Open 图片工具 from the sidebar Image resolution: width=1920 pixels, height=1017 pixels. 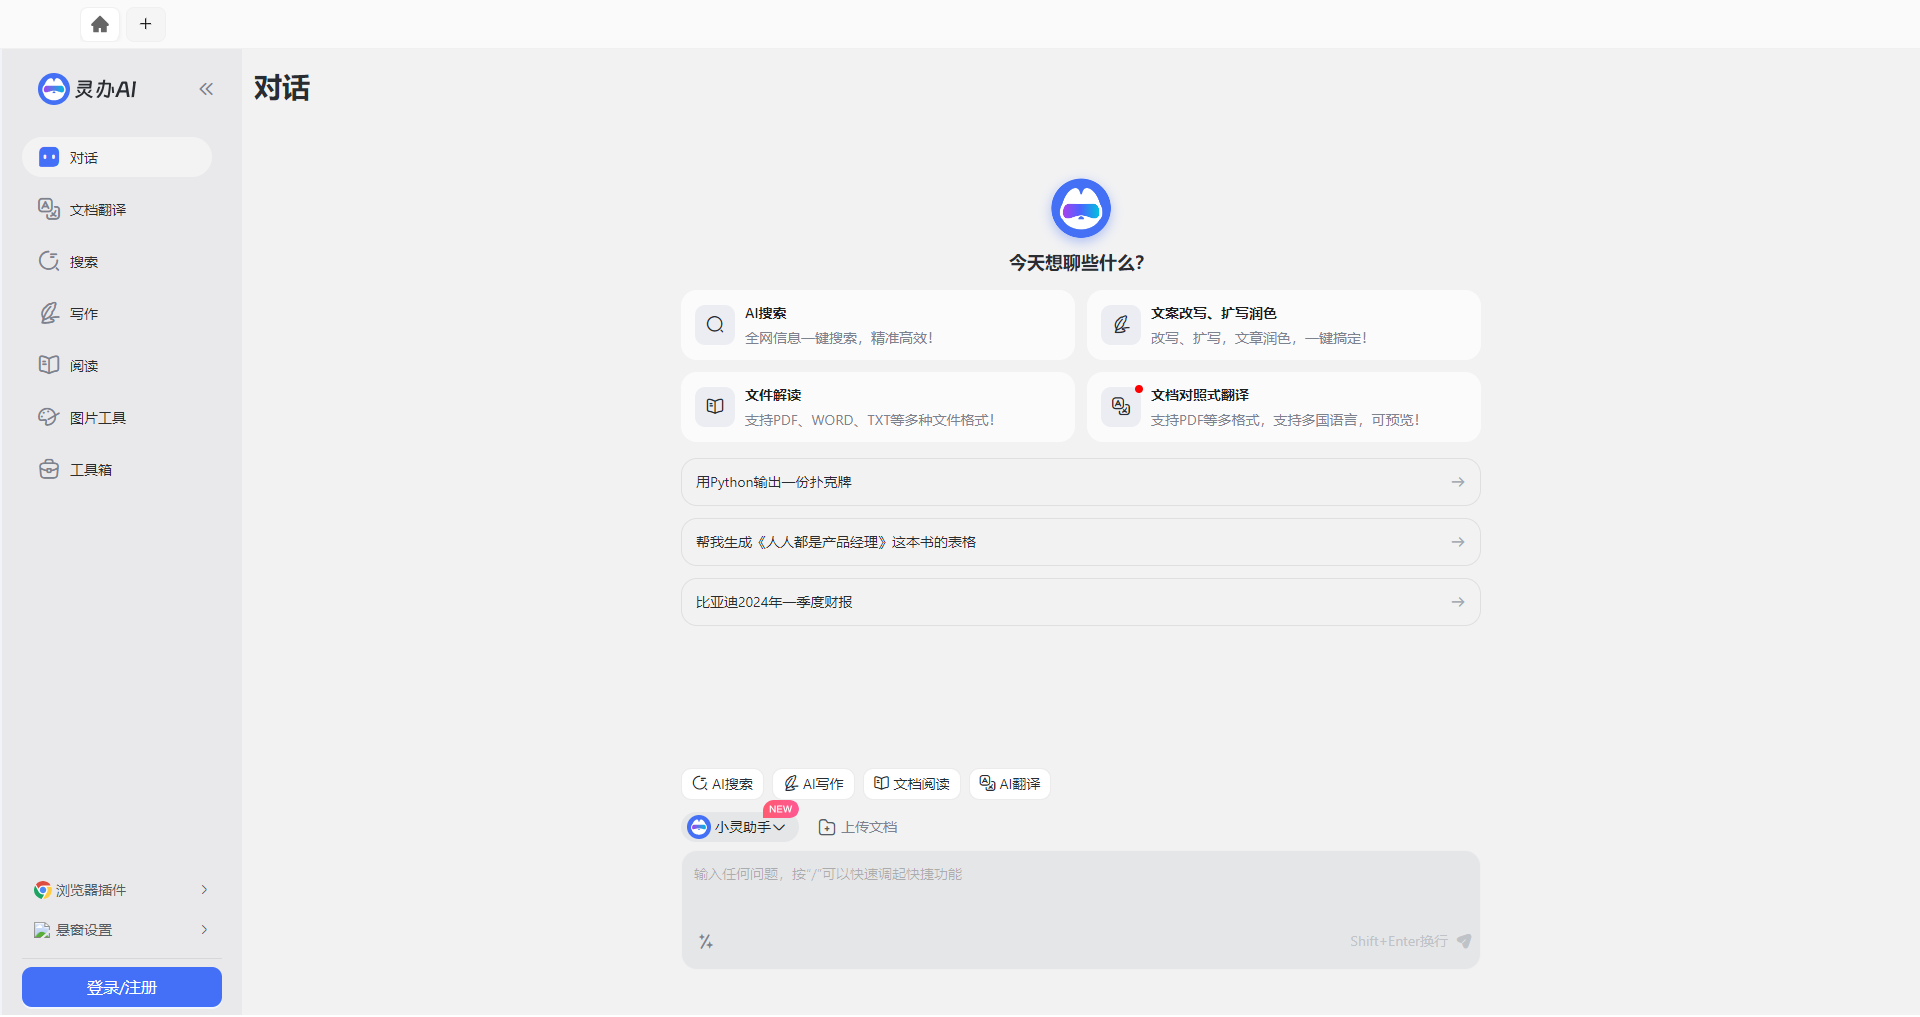coord(117,417)
